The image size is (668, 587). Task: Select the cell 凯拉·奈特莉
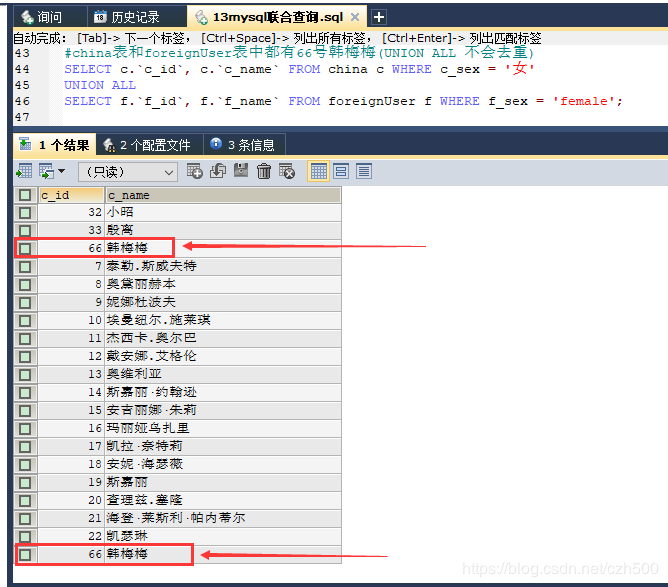point(223,446)
